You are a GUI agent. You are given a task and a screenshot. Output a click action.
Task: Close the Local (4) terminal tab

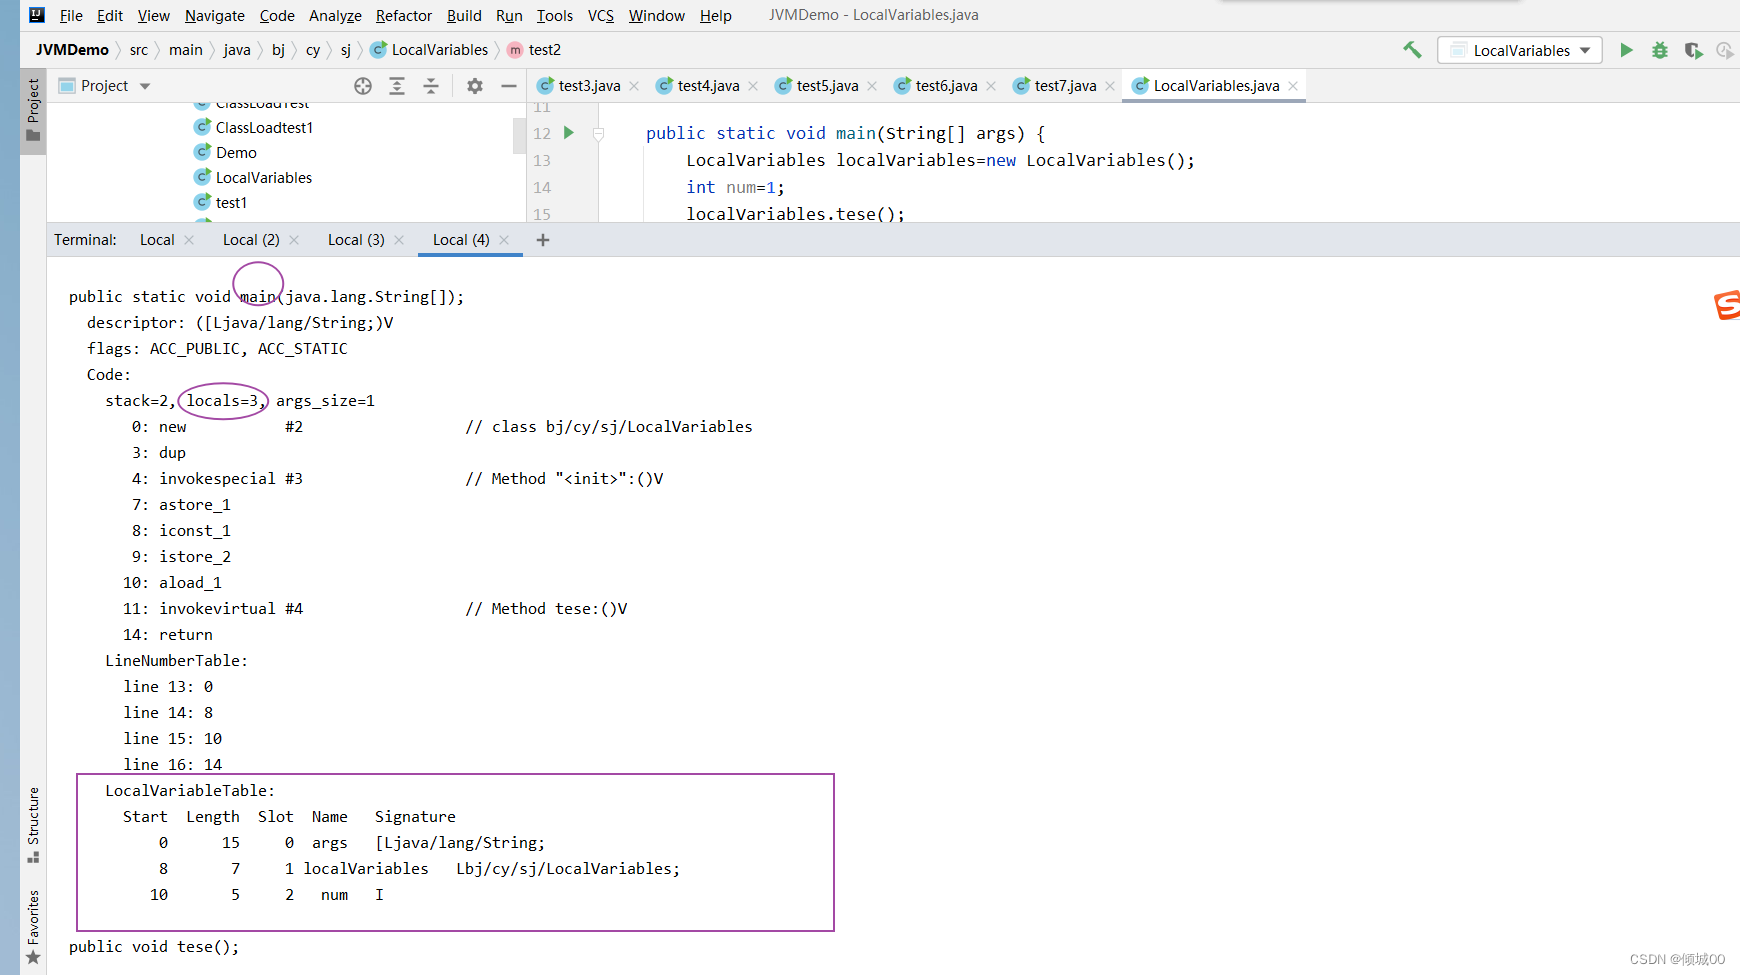(504, 240)
